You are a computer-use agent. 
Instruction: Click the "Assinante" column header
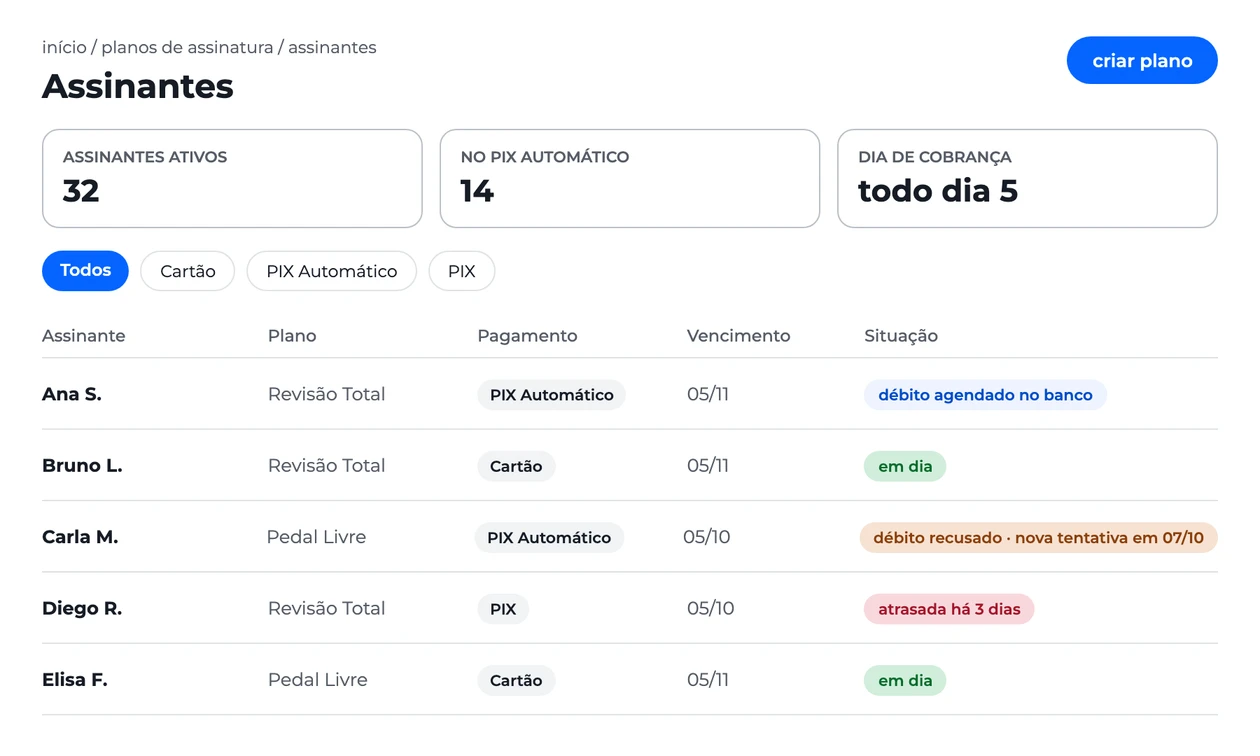coord(84,336)
